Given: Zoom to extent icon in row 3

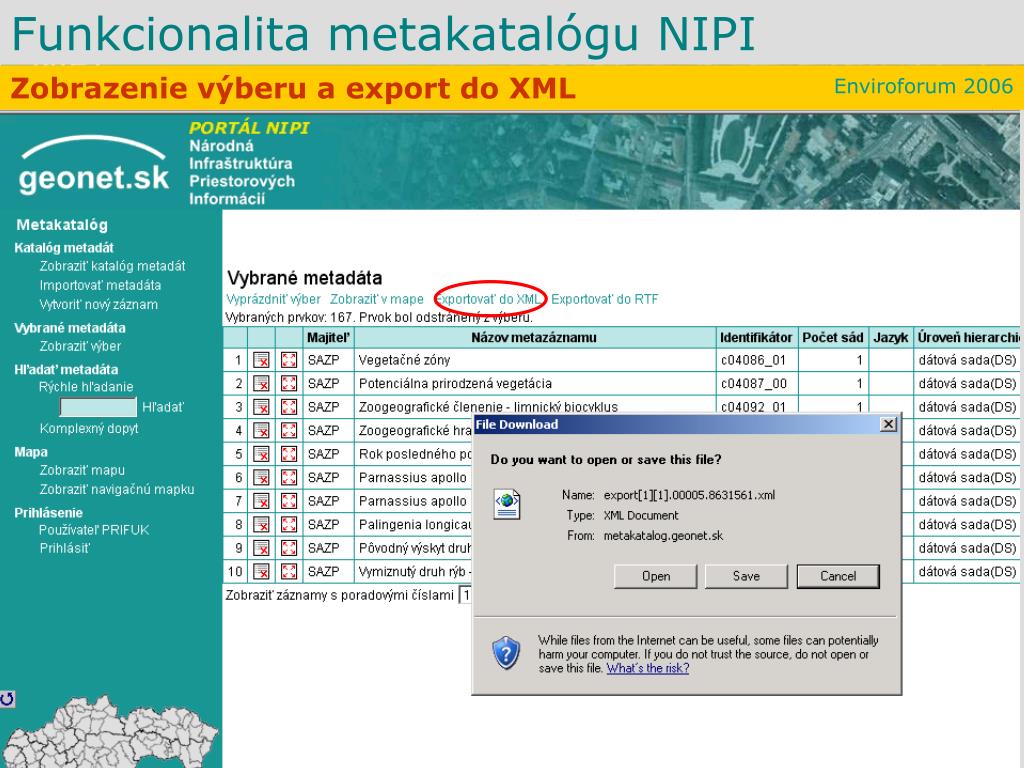Looking at the screenshot, I should [289, 407].
